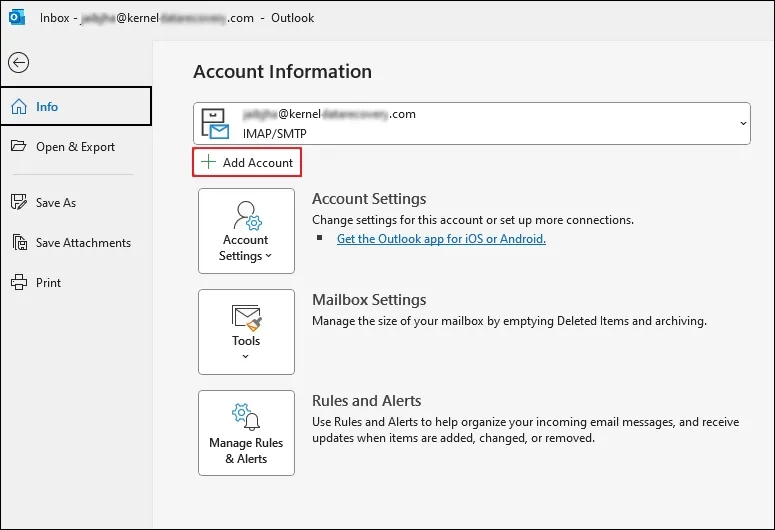Choose the Print menu item label
The width and height of the screenshot is (775, 530).
click(48, 283)
